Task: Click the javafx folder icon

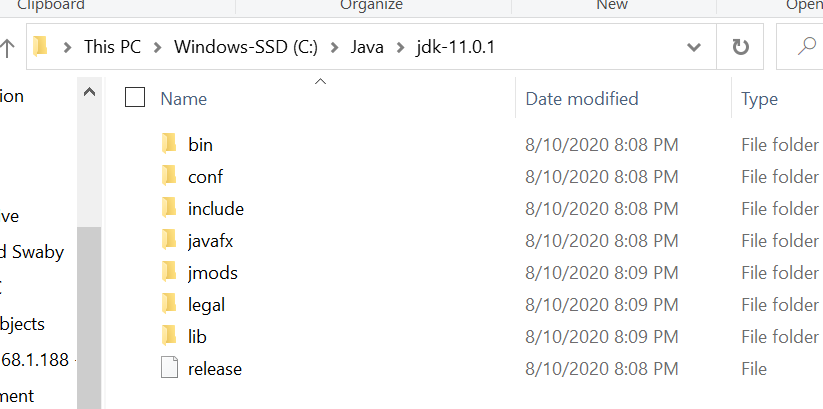Action: (x=169, y=240)
